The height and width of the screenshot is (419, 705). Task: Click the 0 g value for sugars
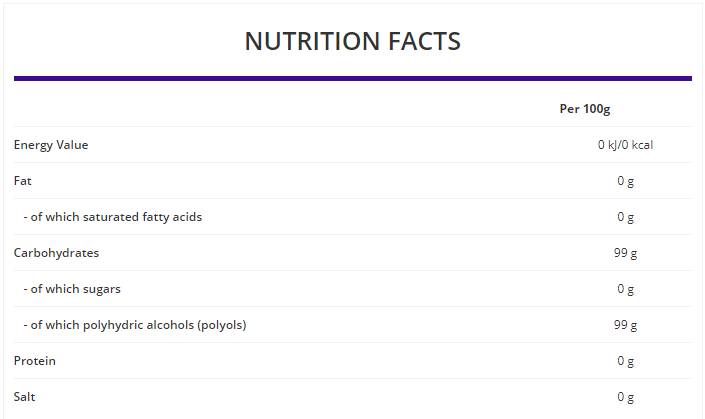click(626, 289)
